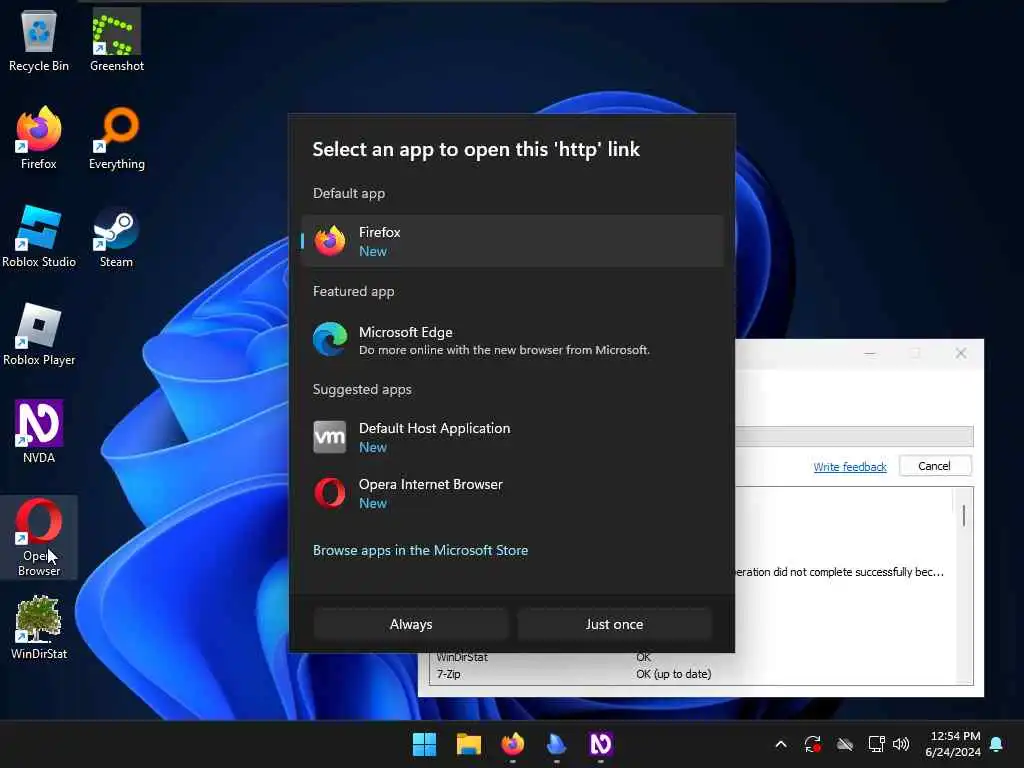1024x768 pixels.
Task: Select the Roblox Player desktop shortcut
Action: (39, 334)
